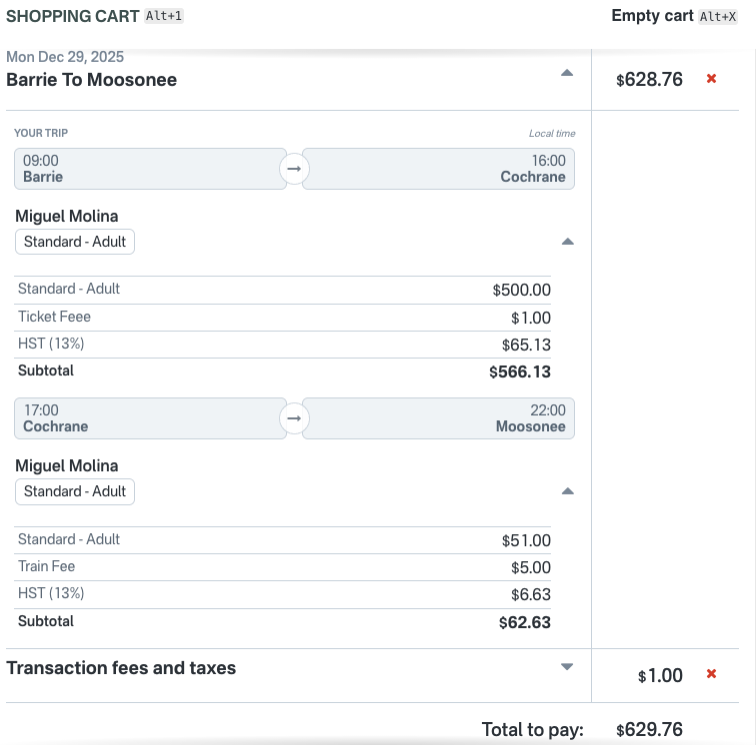
Task: Click the 09:00 Barrie departure box
Action: click(x=150, y=169)
